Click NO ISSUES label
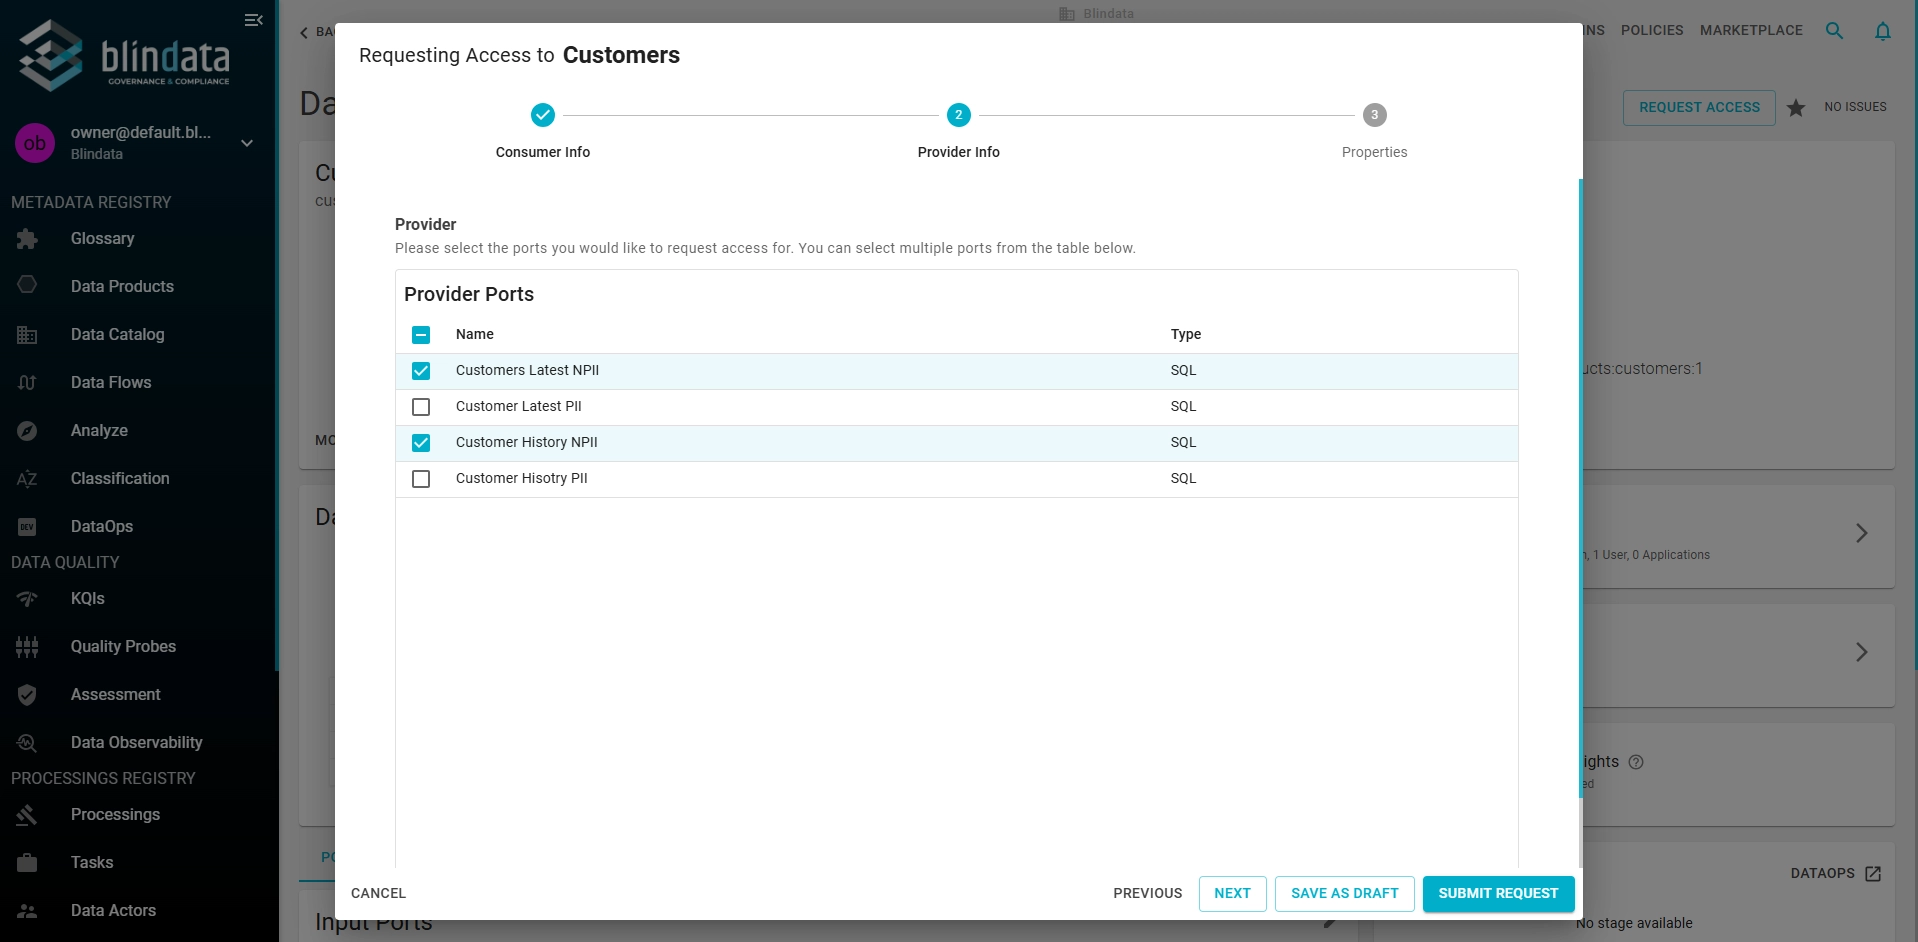The width and height of the screenshot is (1918, 942). pyautogui.click(x=1855, y=107)
